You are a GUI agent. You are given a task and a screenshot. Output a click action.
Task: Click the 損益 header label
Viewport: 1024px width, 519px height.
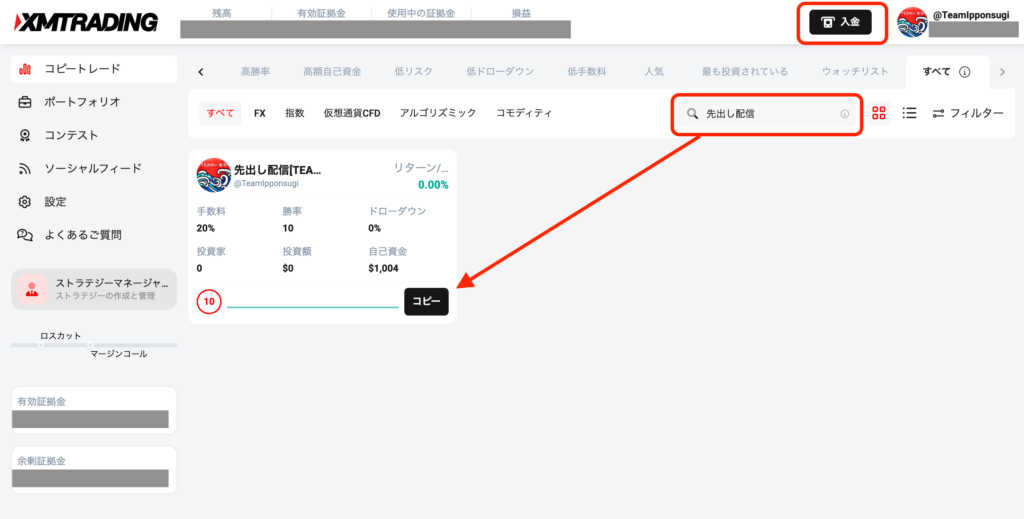(x=521, y=12)
